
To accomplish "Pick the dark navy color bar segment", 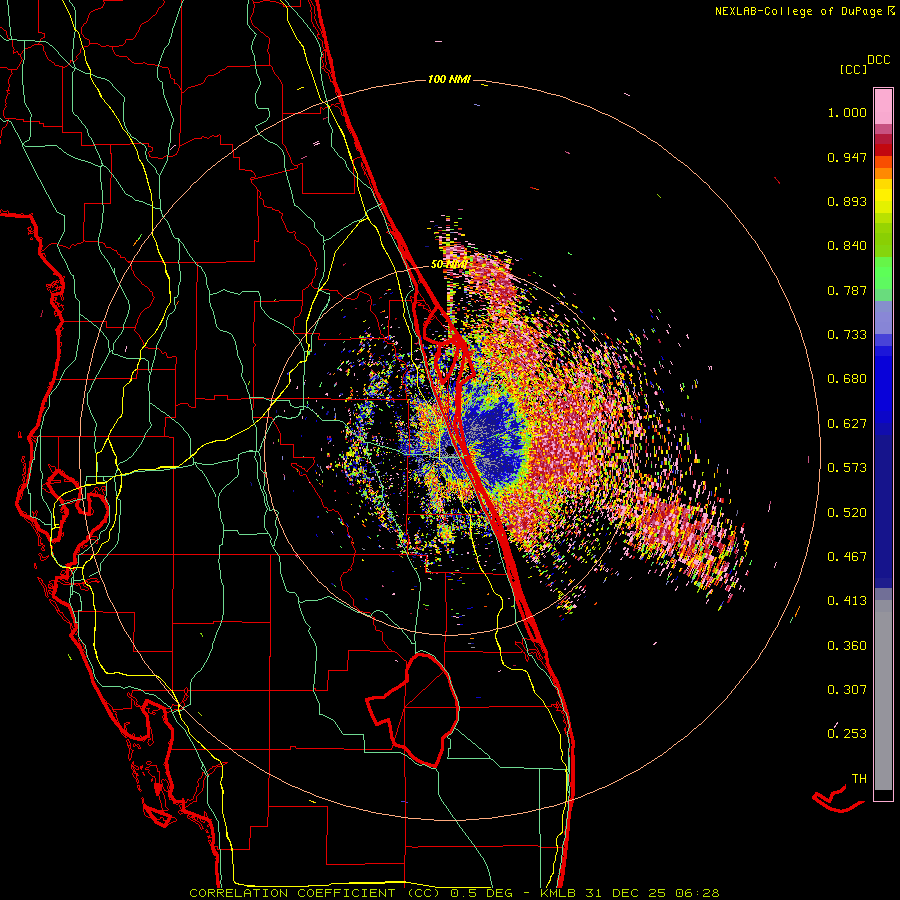I will point(883,511).
